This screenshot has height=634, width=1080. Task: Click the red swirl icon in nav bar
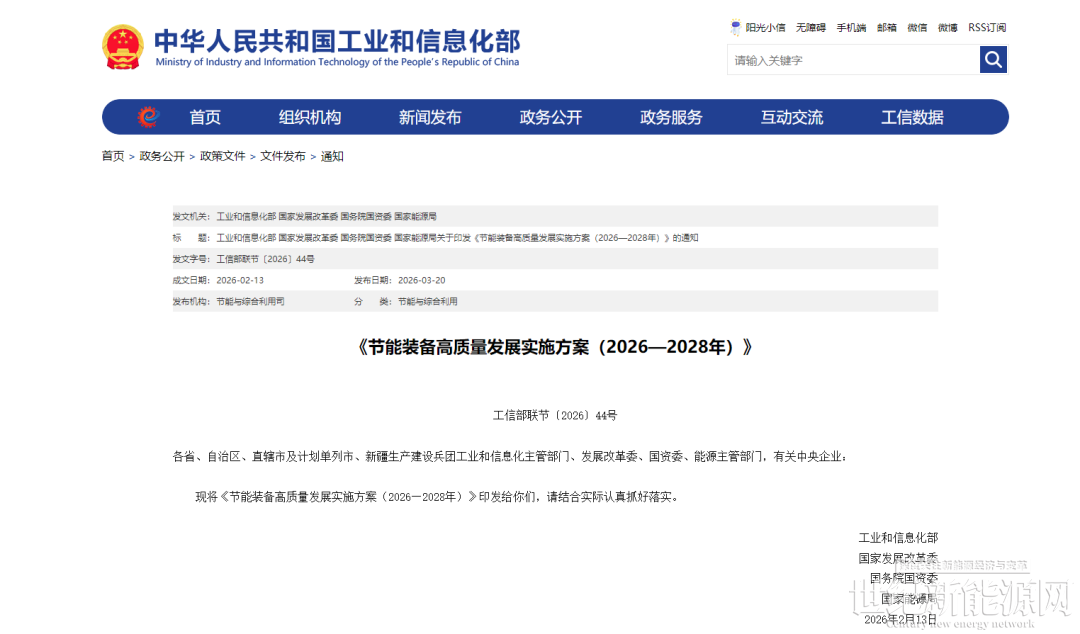tap(148, 117)
